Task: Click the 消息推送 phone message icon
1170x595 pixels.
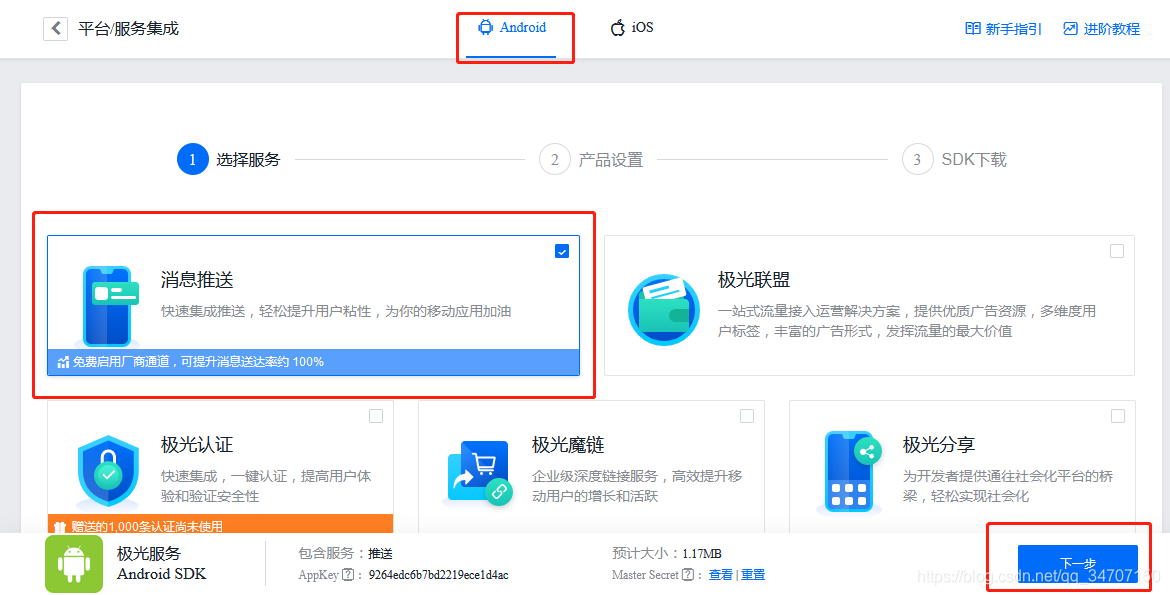Action: point(109,306)
